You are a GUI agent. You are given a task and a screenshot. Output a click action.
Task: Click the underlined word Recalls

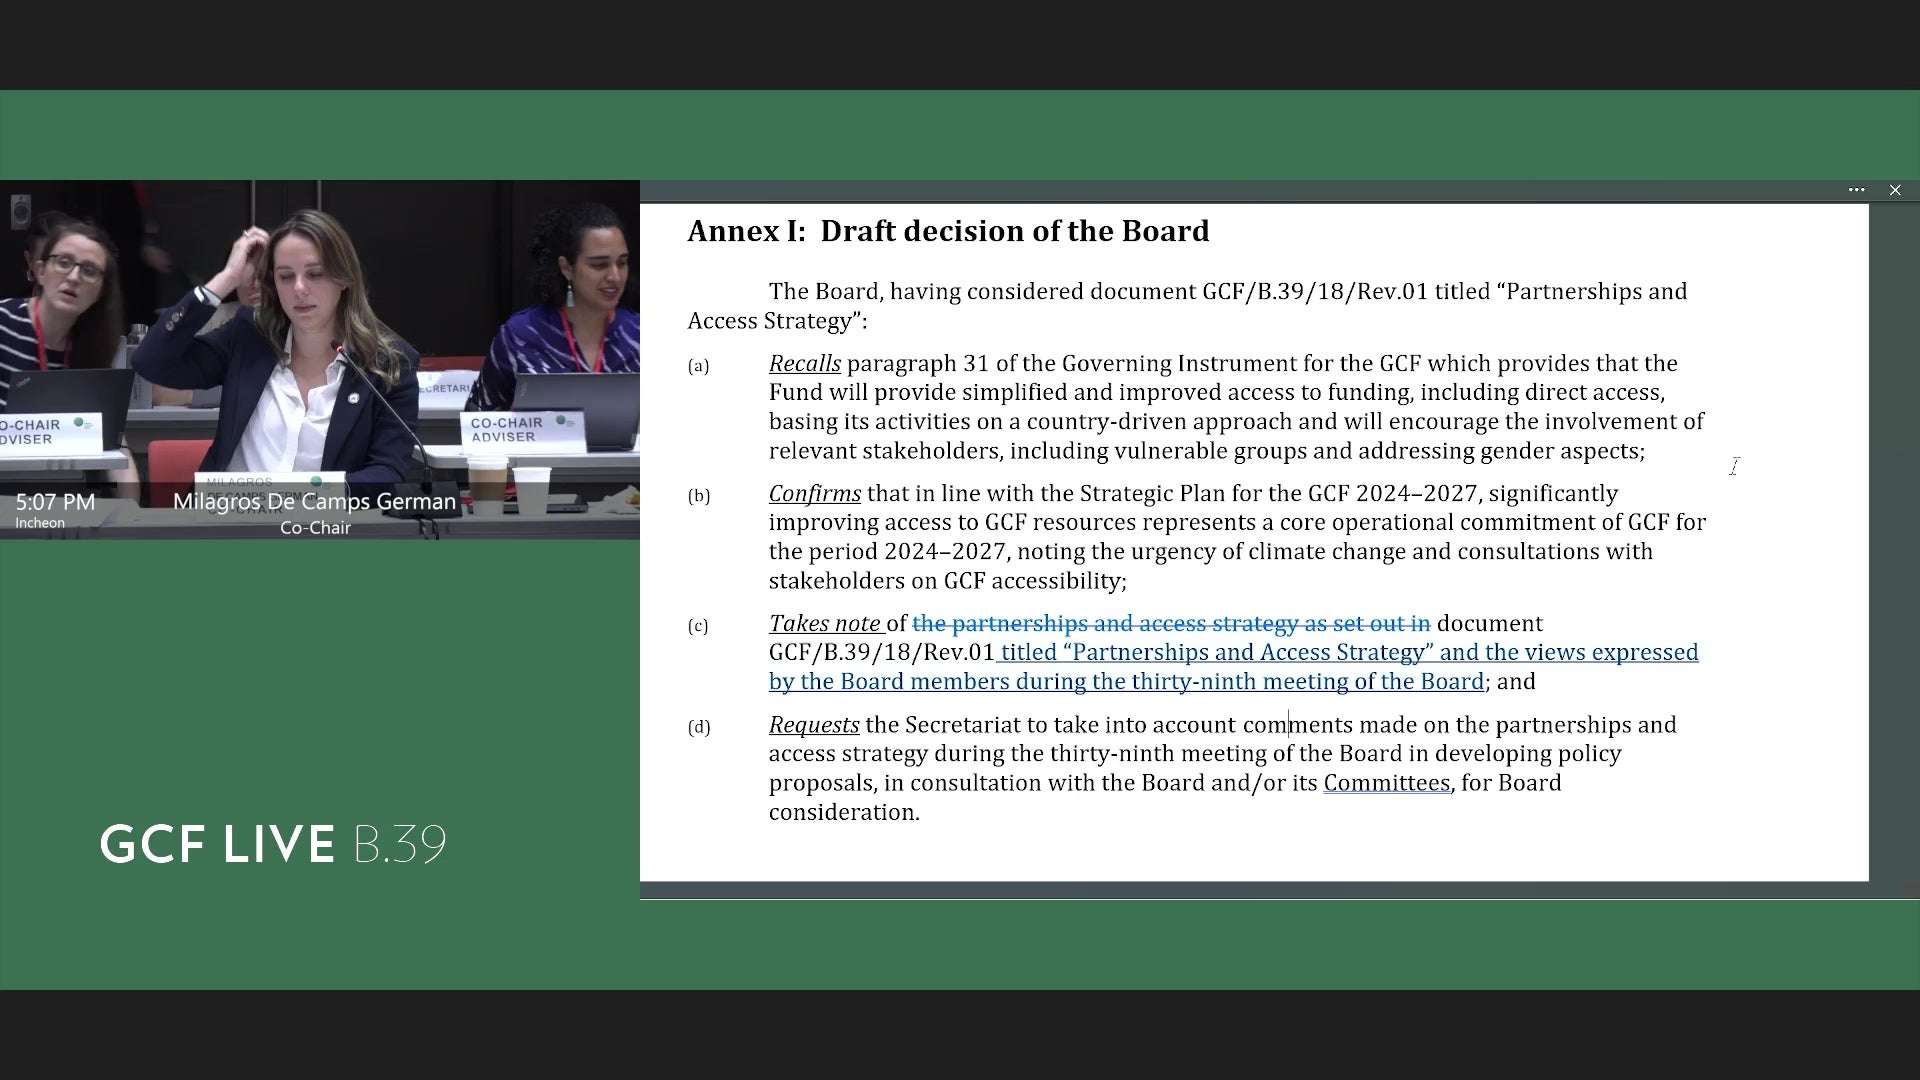(805, 364)
